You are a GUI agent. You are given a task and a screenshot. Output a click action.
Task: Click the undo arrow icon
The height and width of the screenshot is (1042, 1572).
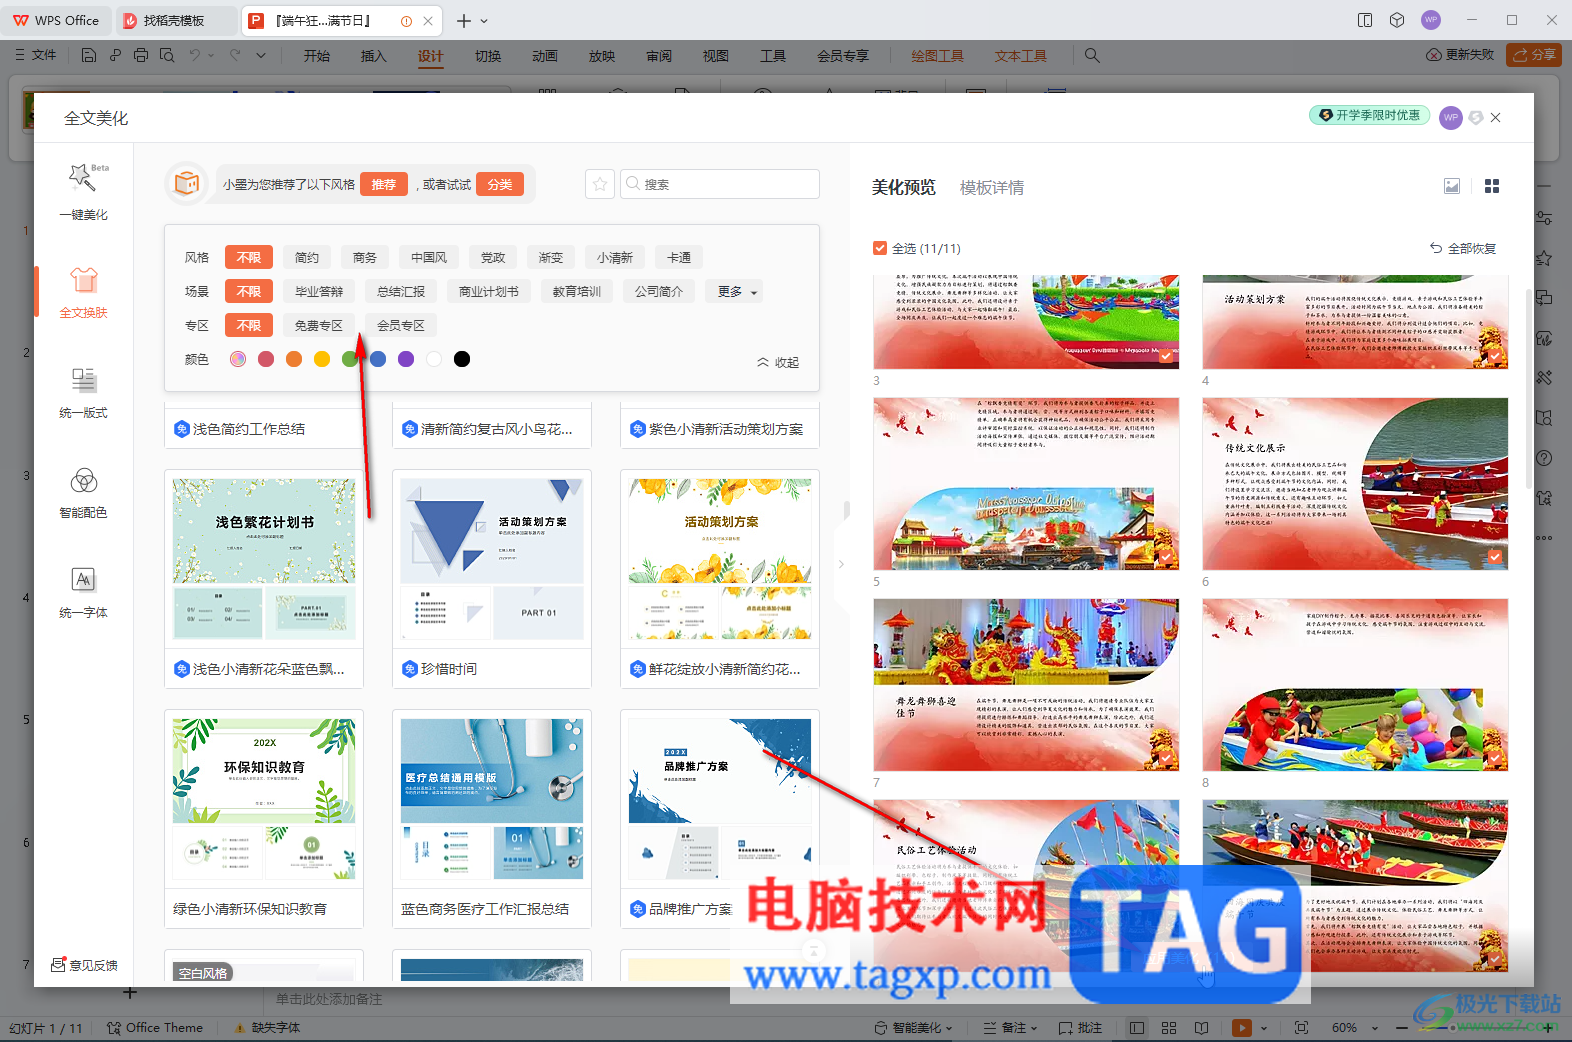click(x=195, y=55)
